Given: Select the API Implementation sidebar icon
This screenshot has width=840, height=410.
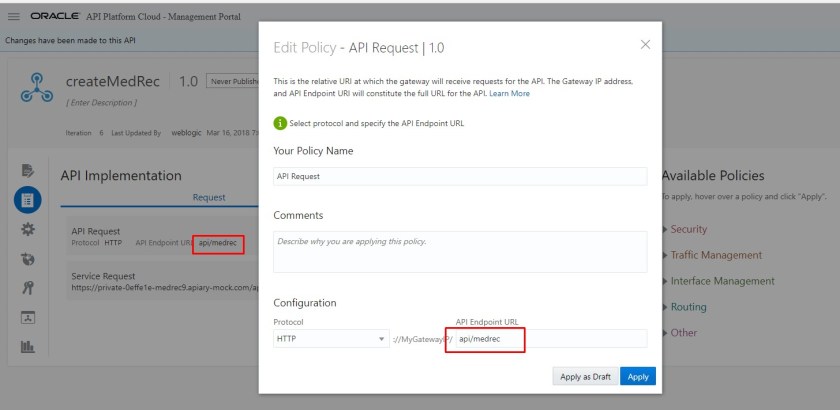Looking at the screenshot, I should (28, 200).
